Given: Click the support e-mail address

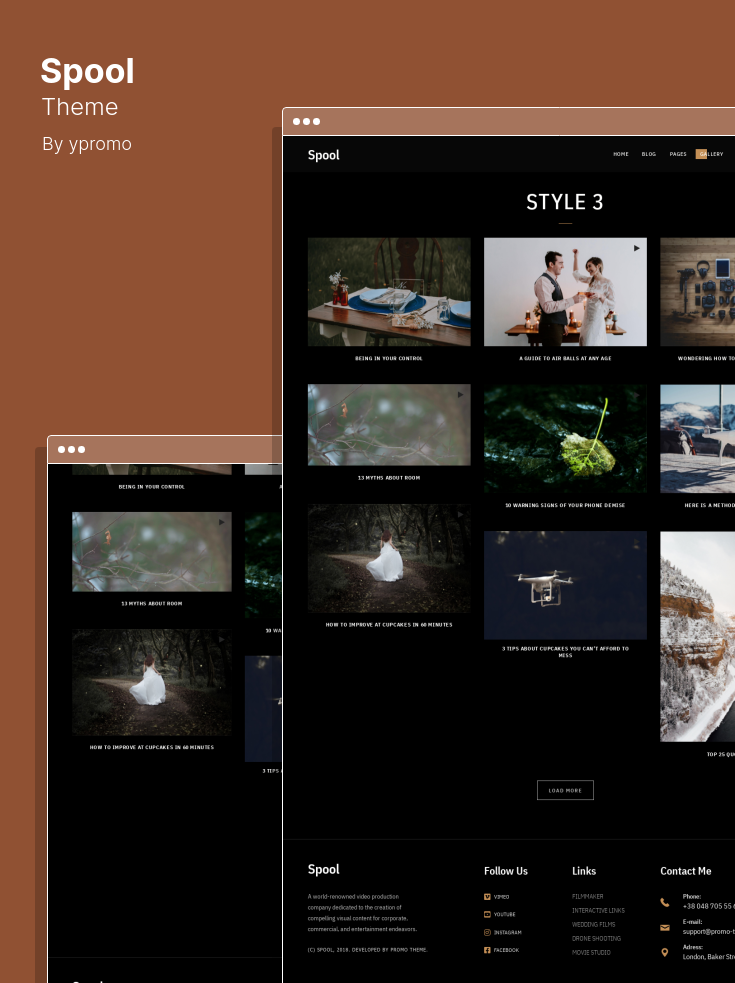Looking at the screenshot, I should pyautogui.click(x=709, y=932).
